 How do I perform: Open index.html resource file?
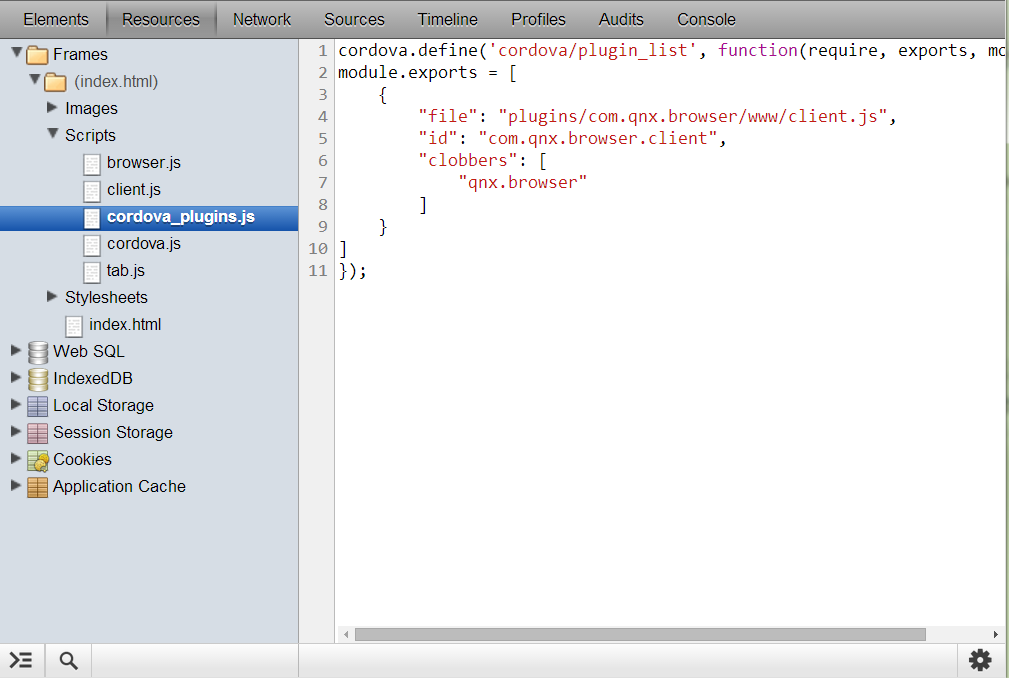[124, 325]
